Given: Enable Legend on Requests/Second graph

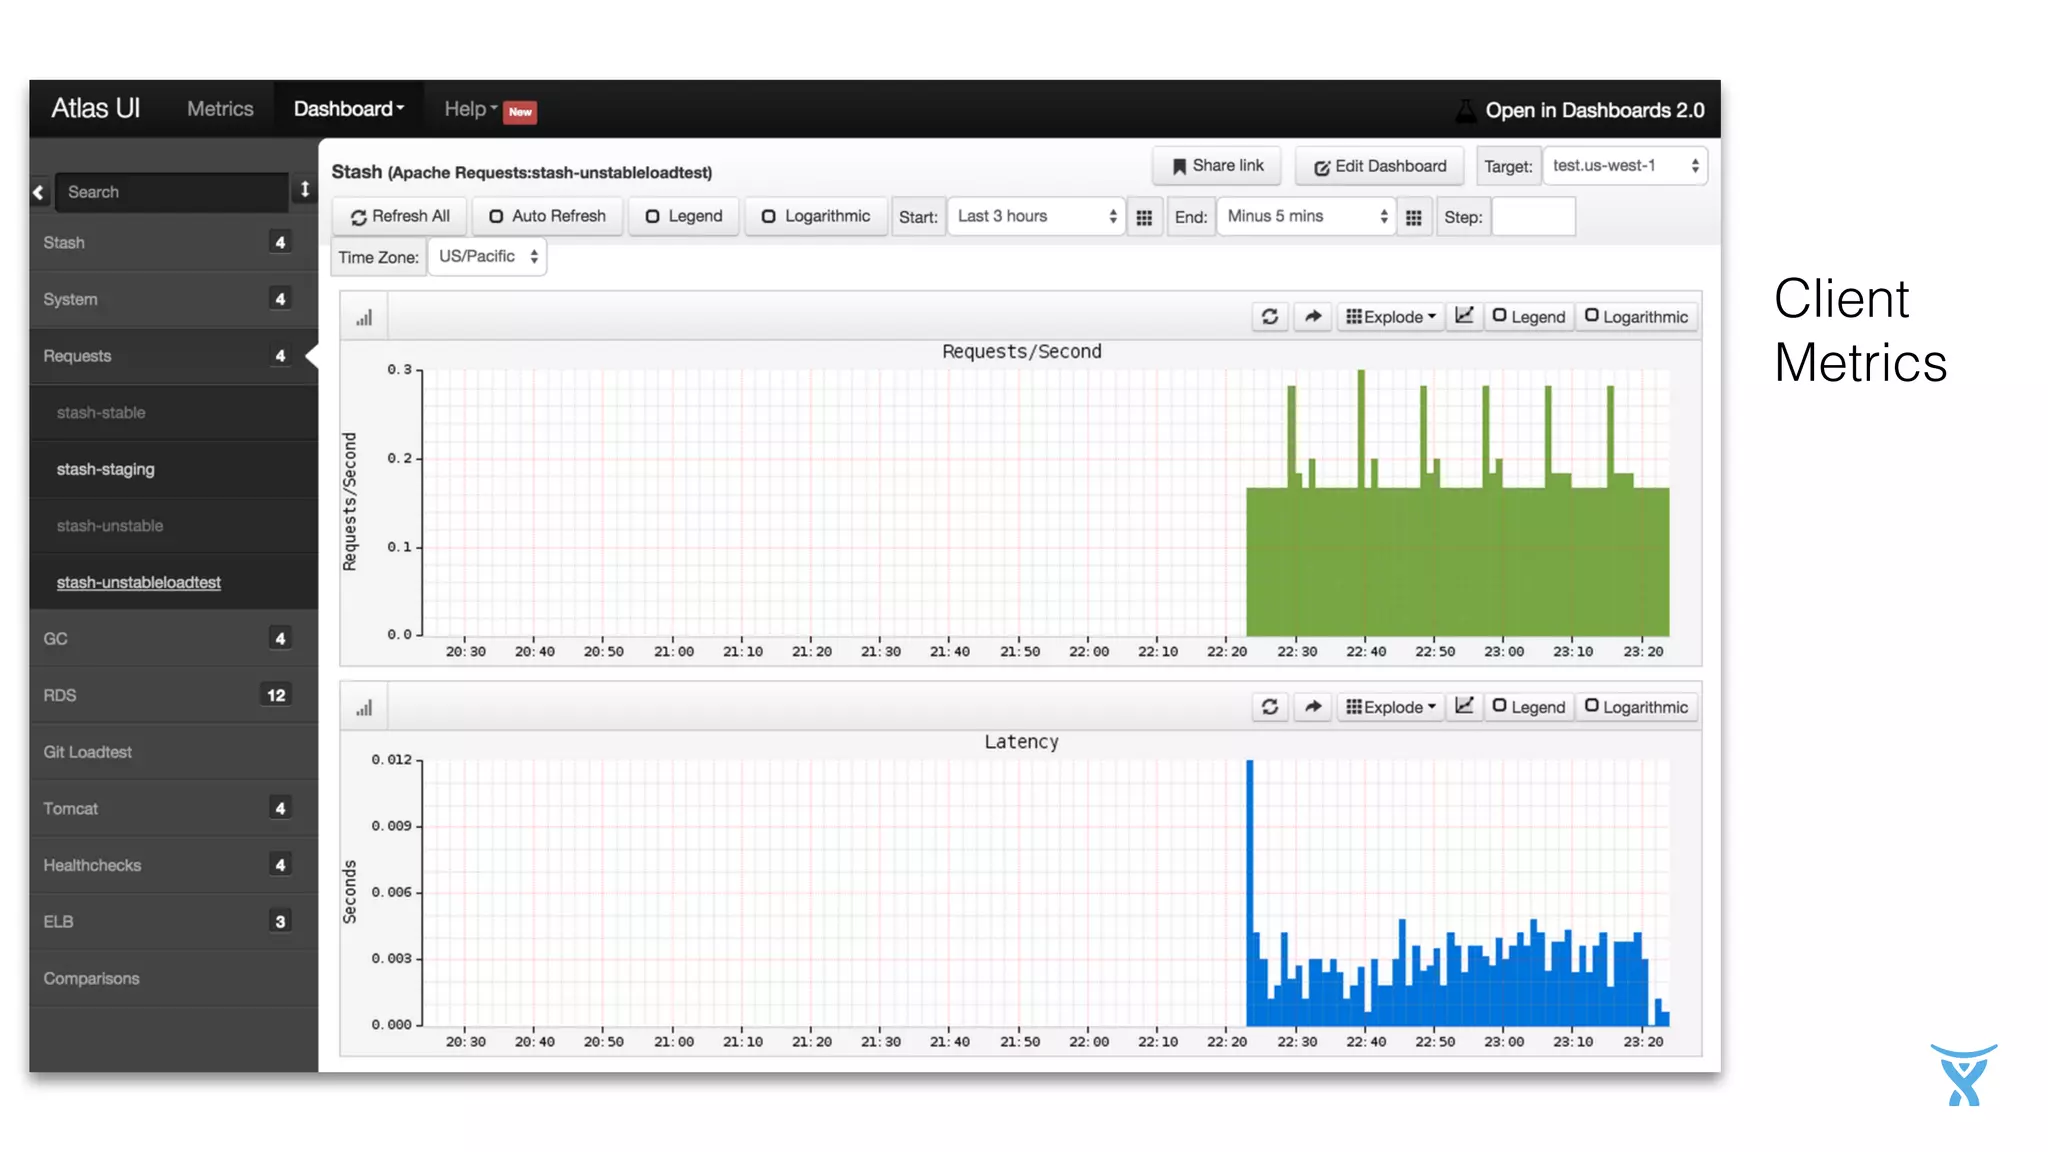Looking at the screenshot, I should [x=1529, y=317].
